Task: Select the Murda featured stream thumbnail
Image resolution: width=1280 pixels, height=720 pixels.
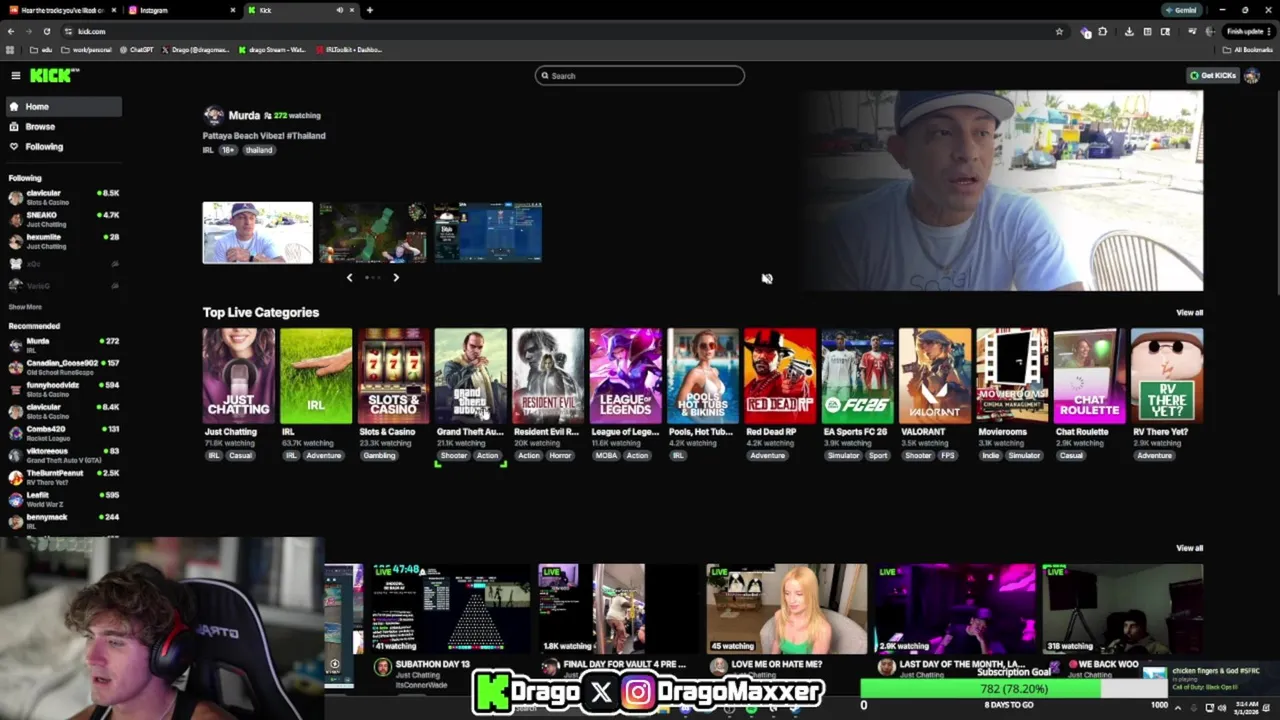Action: 257,233
